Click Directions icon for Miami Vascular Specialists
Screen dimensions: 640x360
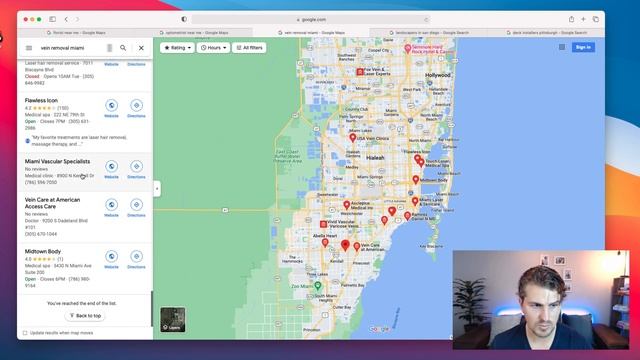point(136,166)
